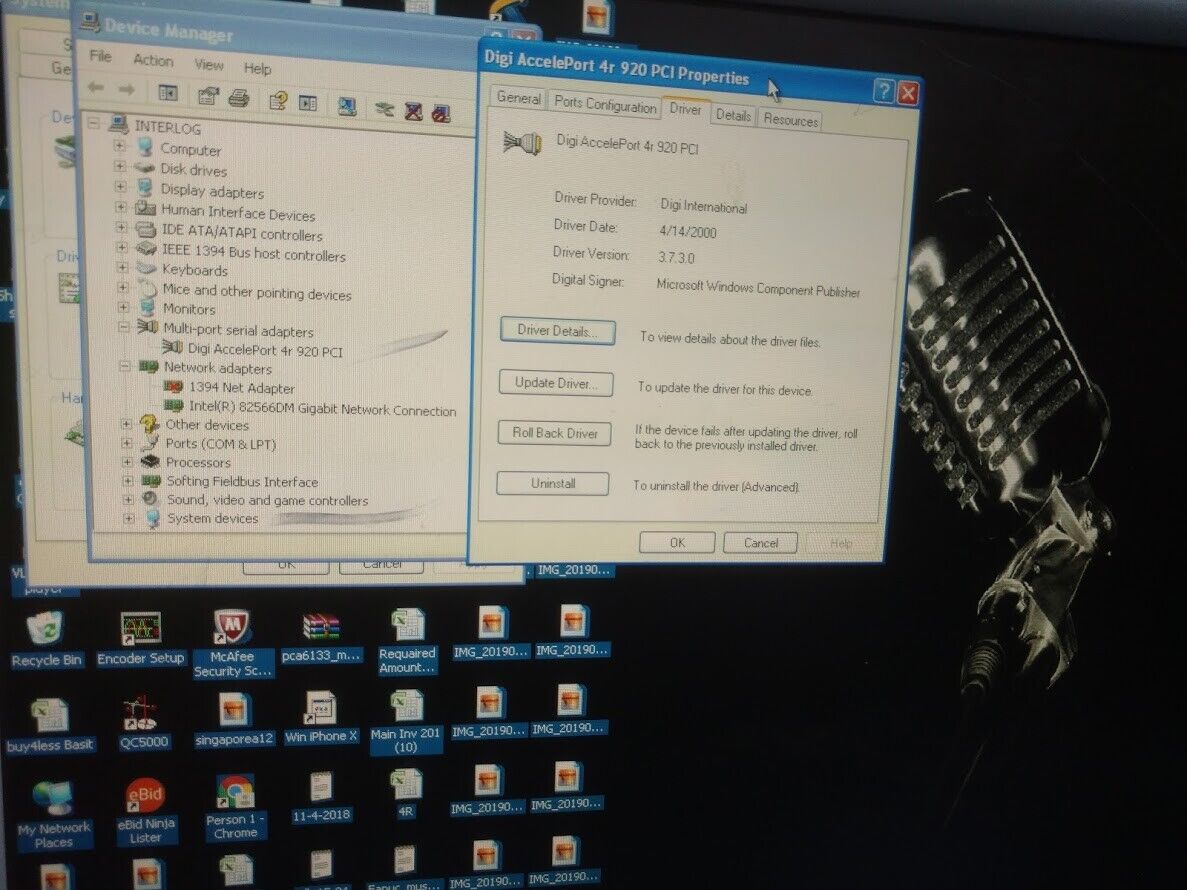Collapse the INTERLOG root node
This screenshot has height=890, width=1187.
94,122
